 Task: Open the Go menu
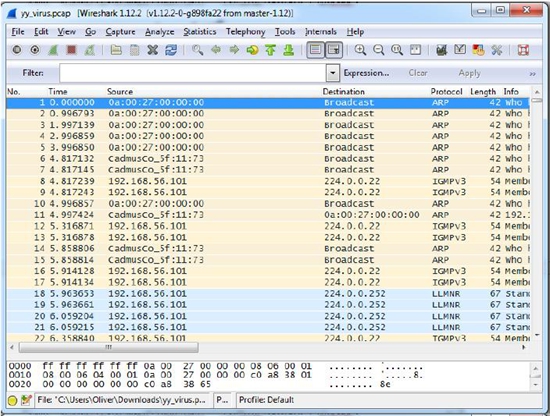[90, 32]
